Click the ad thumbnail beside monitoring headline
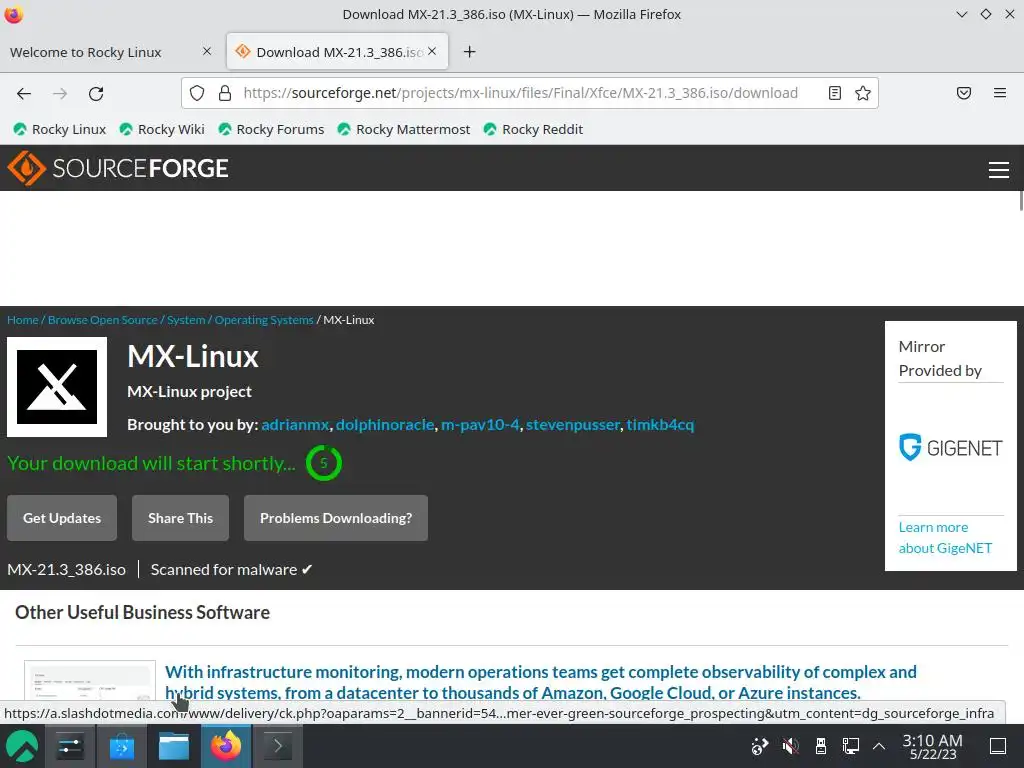 [89, 680]
